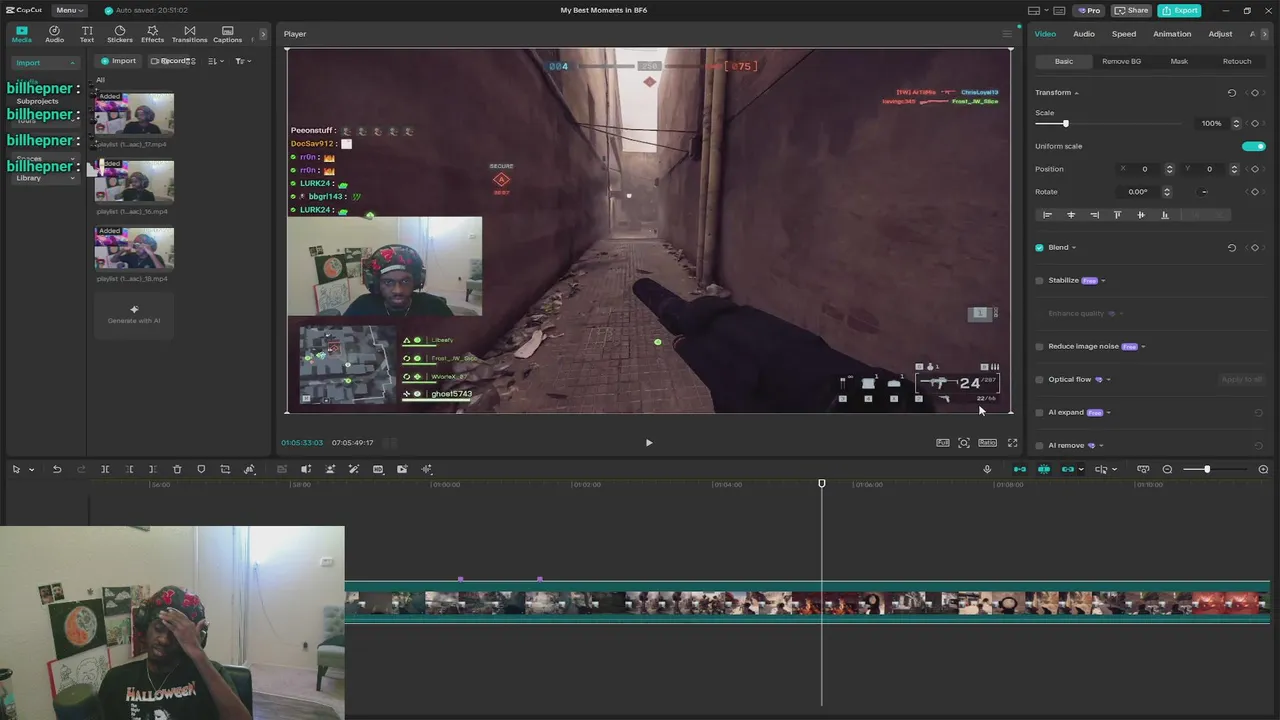Viewport: 1280px width, 720px height.
Task: Open the Audio panel icon
Action: (54, 34)
